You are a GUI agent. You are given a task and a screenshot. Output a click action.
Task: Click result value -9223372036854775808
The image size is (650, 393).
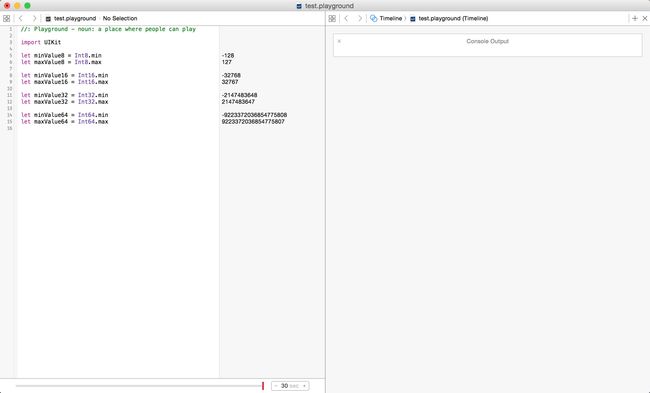tap(254, 115)
